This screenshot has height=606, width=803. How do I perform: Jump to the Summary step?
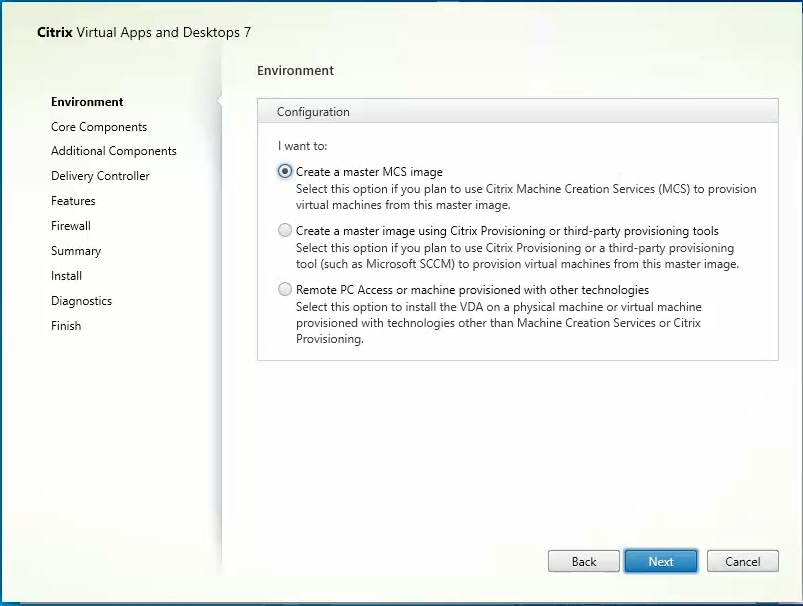75,250
